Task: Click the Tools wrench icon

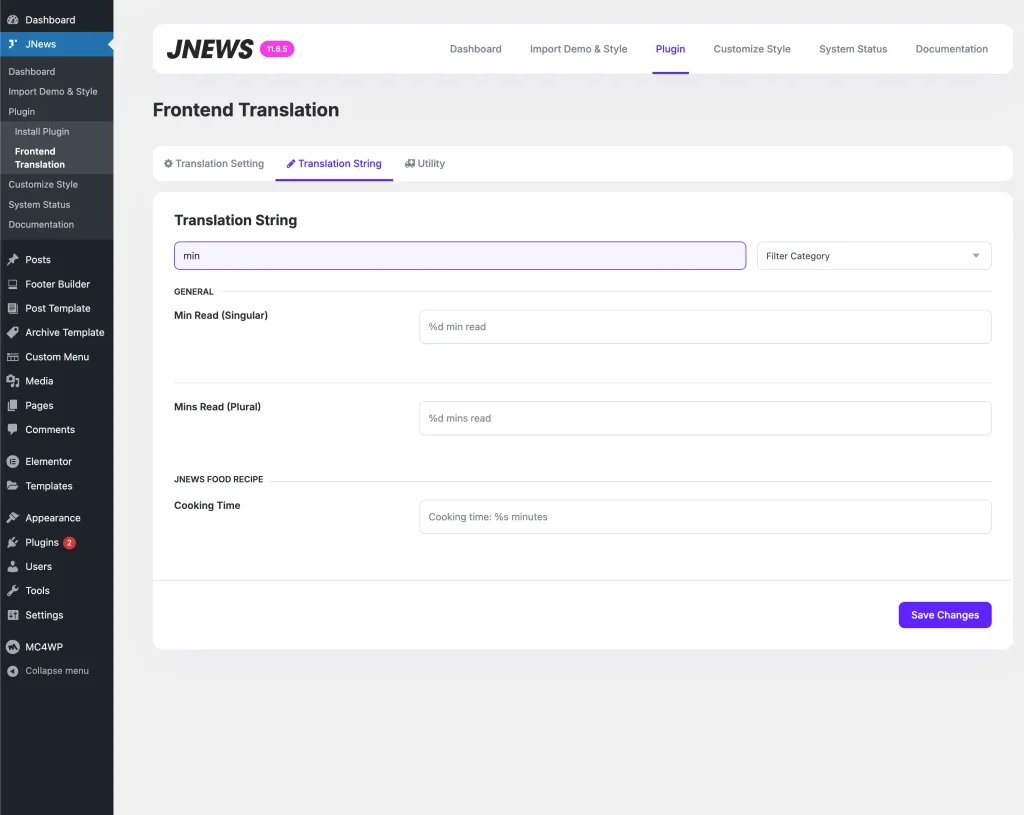Action: tap(13, 591)
